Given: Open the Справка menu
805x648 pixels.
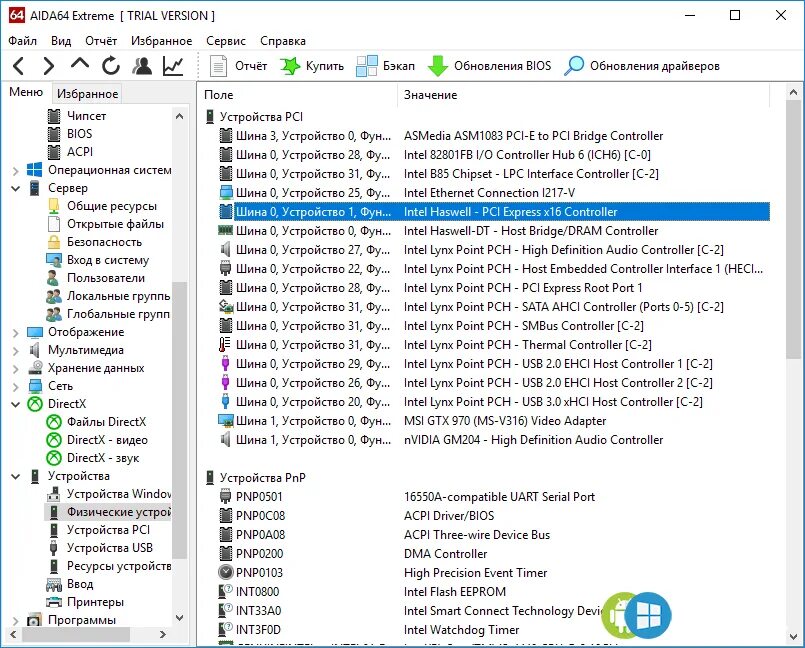Looking at the screenshot, I should point(283,41).
